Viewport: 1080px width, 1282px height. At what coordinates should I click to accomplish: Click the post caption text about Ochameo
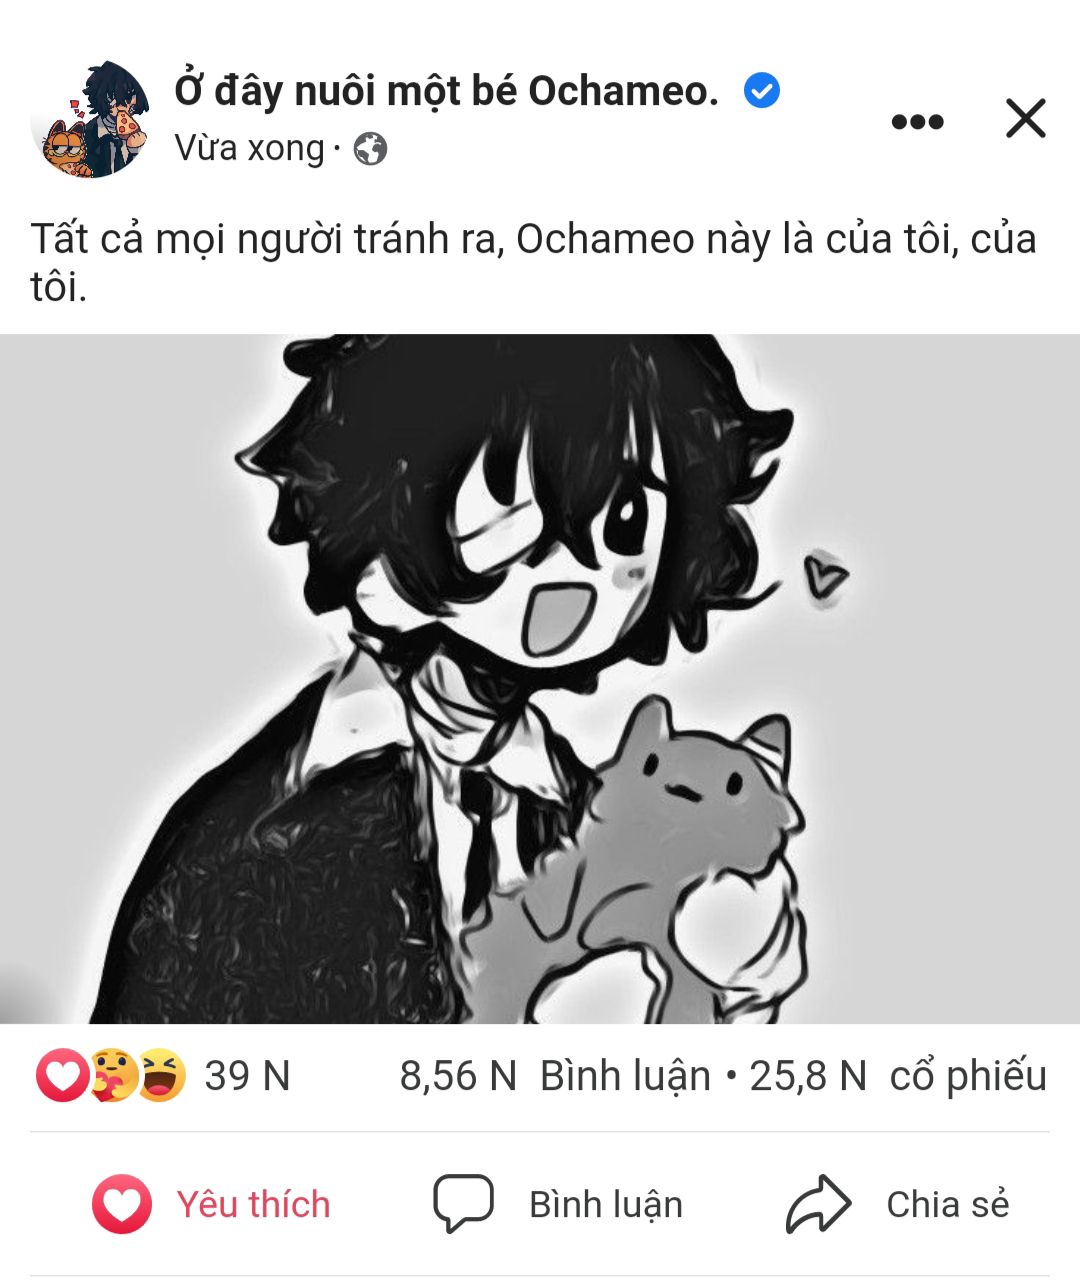click(533, 262)
